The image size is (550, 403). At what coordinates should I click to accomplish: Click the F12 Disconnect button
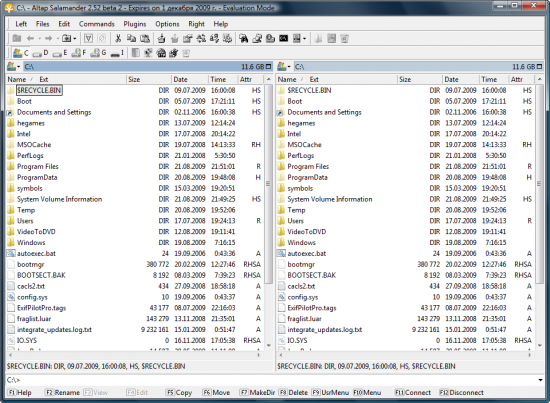pyautogui.click(x=461, y=392)
